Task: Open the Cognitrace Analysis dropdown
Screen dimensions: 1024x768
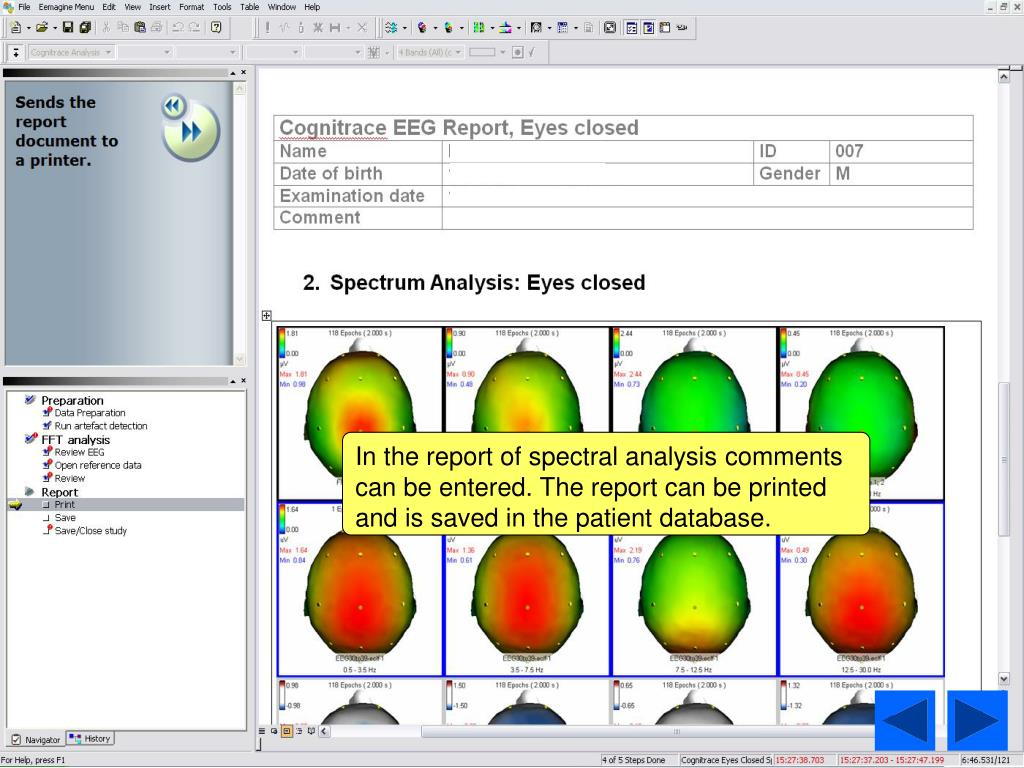Action: coord(108,52)
